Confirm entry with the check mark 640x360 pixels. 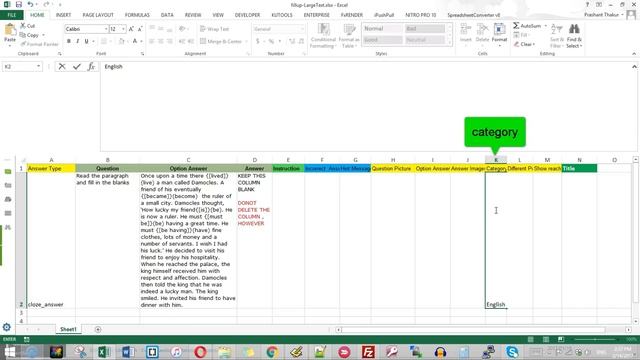coord(77,67)
